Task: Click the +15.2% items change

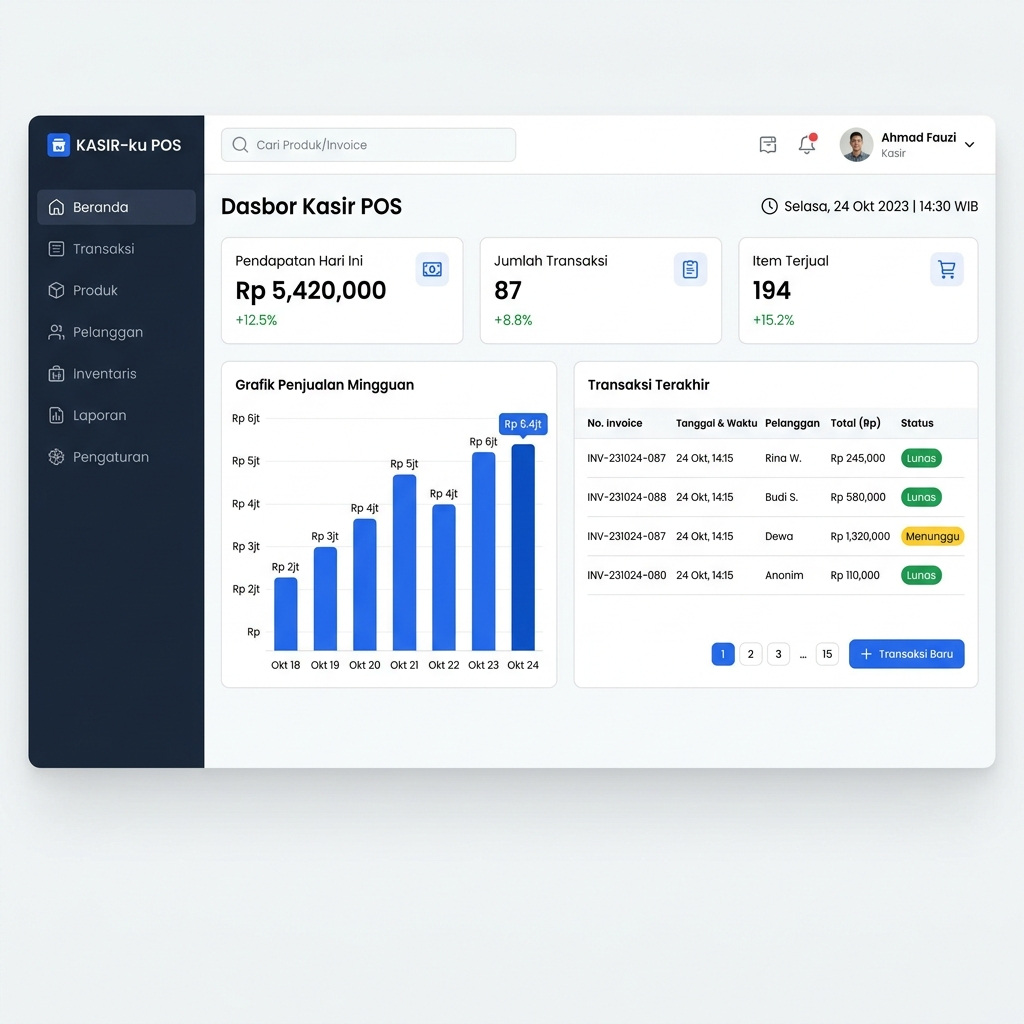Action: pyautogui.click(x=773, y=320)
